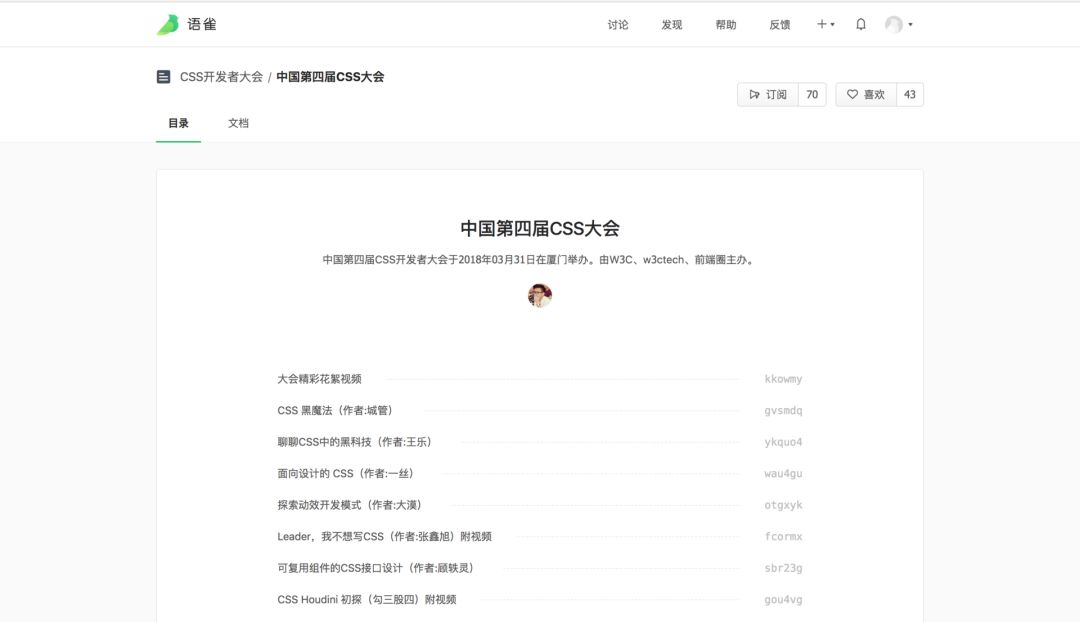This screenshot has height=622, width=1080.
Task: Open 可复用组件的CSS接口设计 document
Action: (x=375, y=568)
